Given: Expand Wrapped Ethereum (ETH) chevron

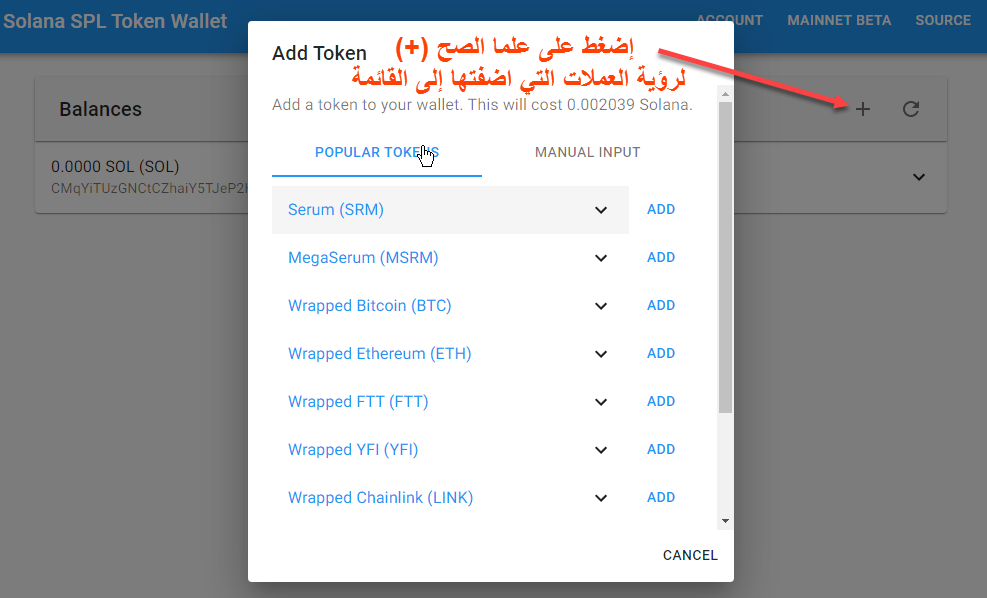Looking at the screenshot, I should 601,354.
